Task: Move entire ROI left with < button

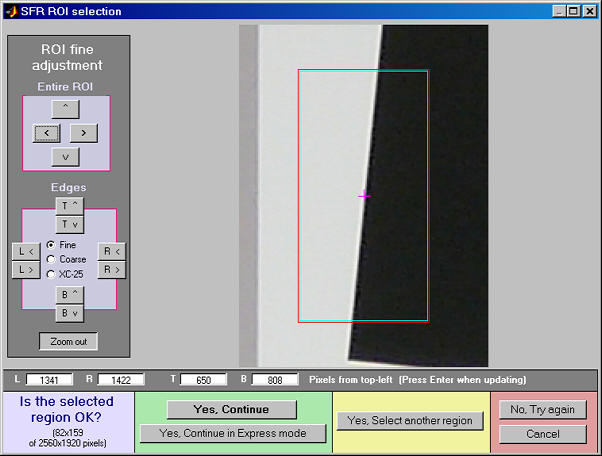Action: (46, 133)
